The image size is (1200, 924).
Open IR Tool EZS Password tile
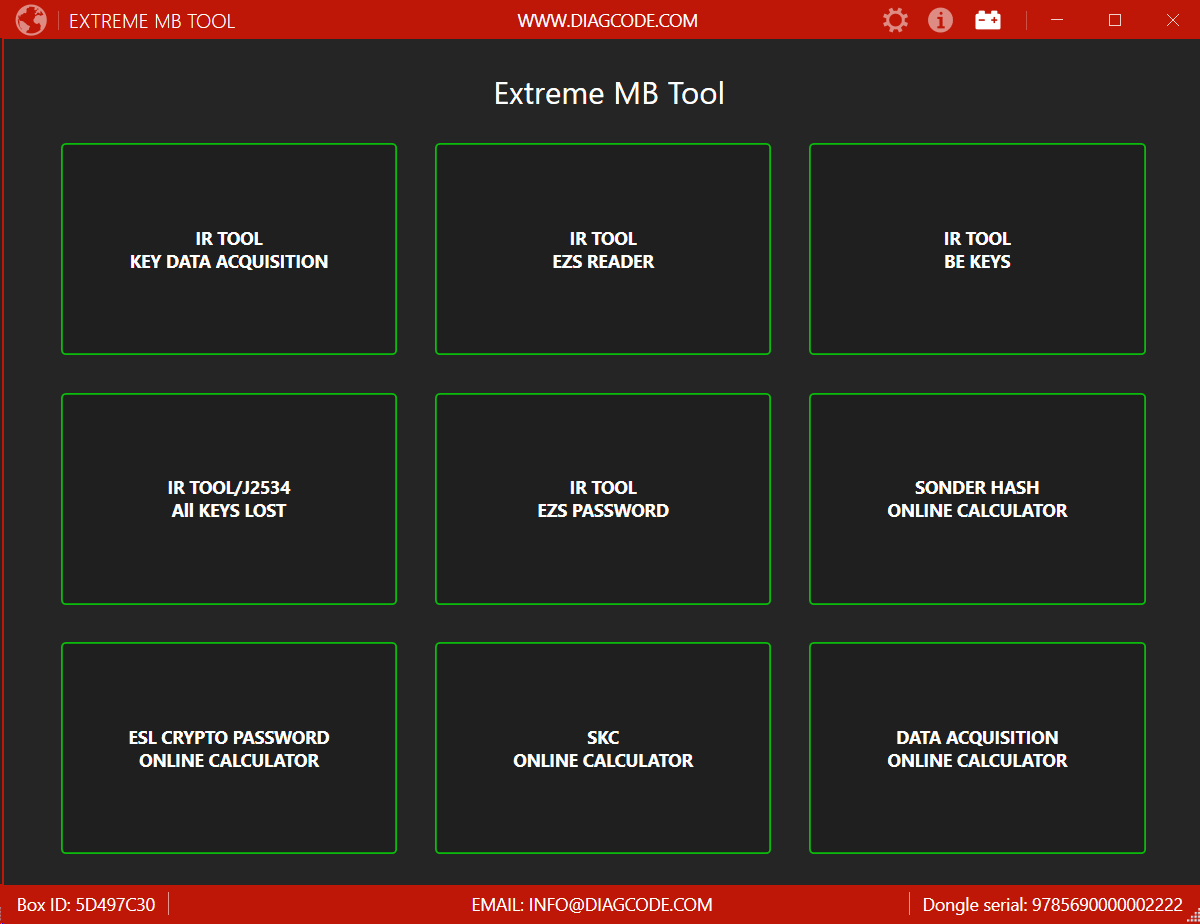(x=603, y=499)
